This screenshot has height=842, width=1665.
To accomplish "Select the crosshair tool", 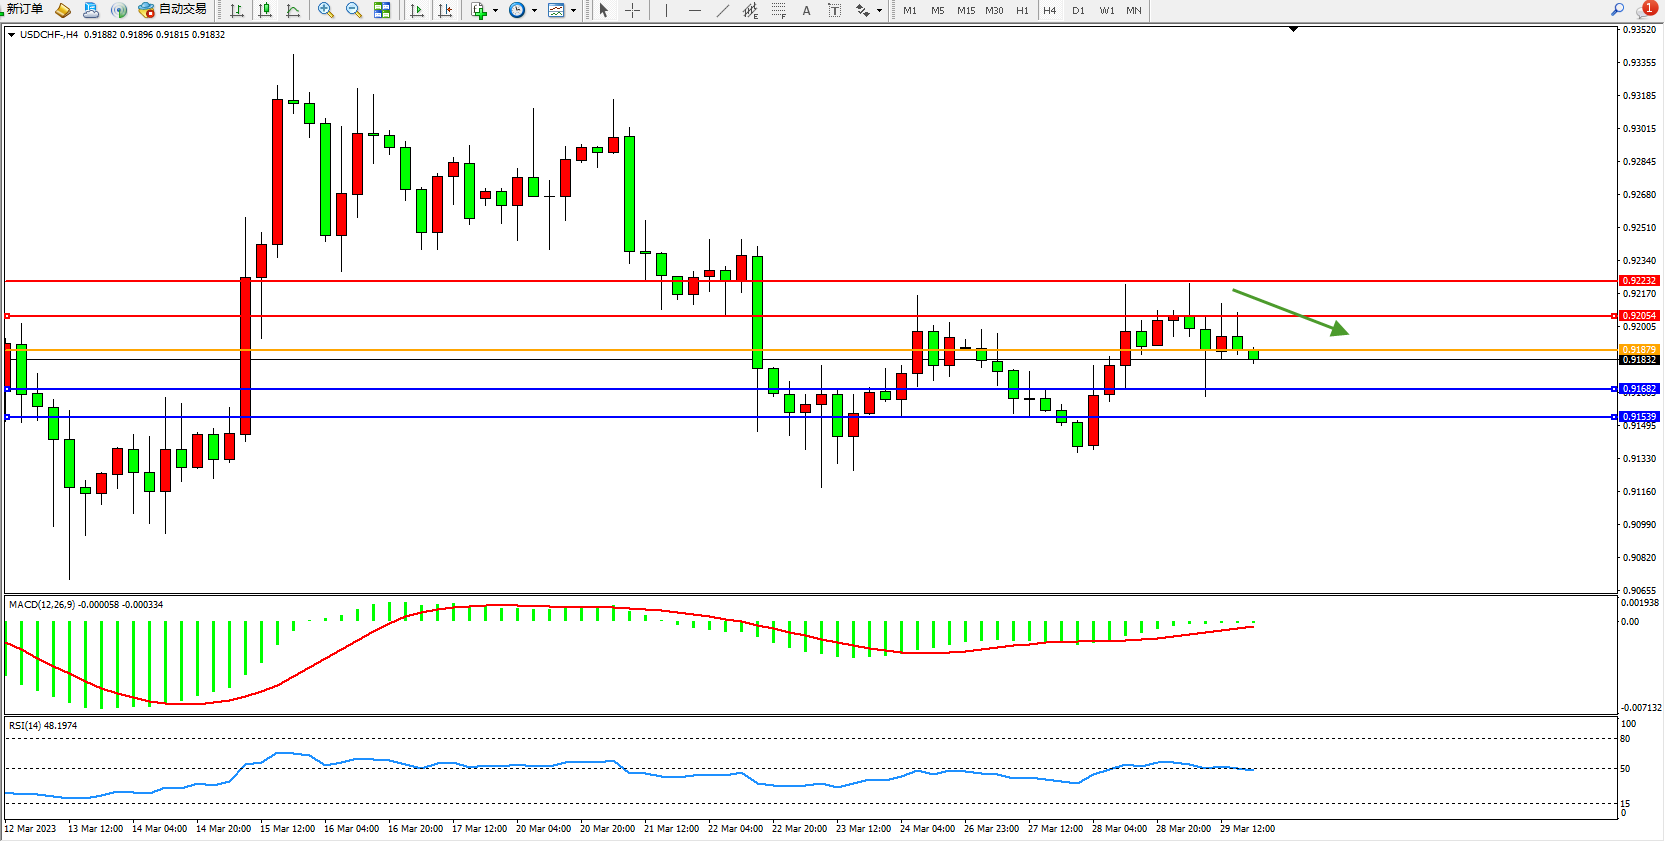I will click(x=632, y=10).
